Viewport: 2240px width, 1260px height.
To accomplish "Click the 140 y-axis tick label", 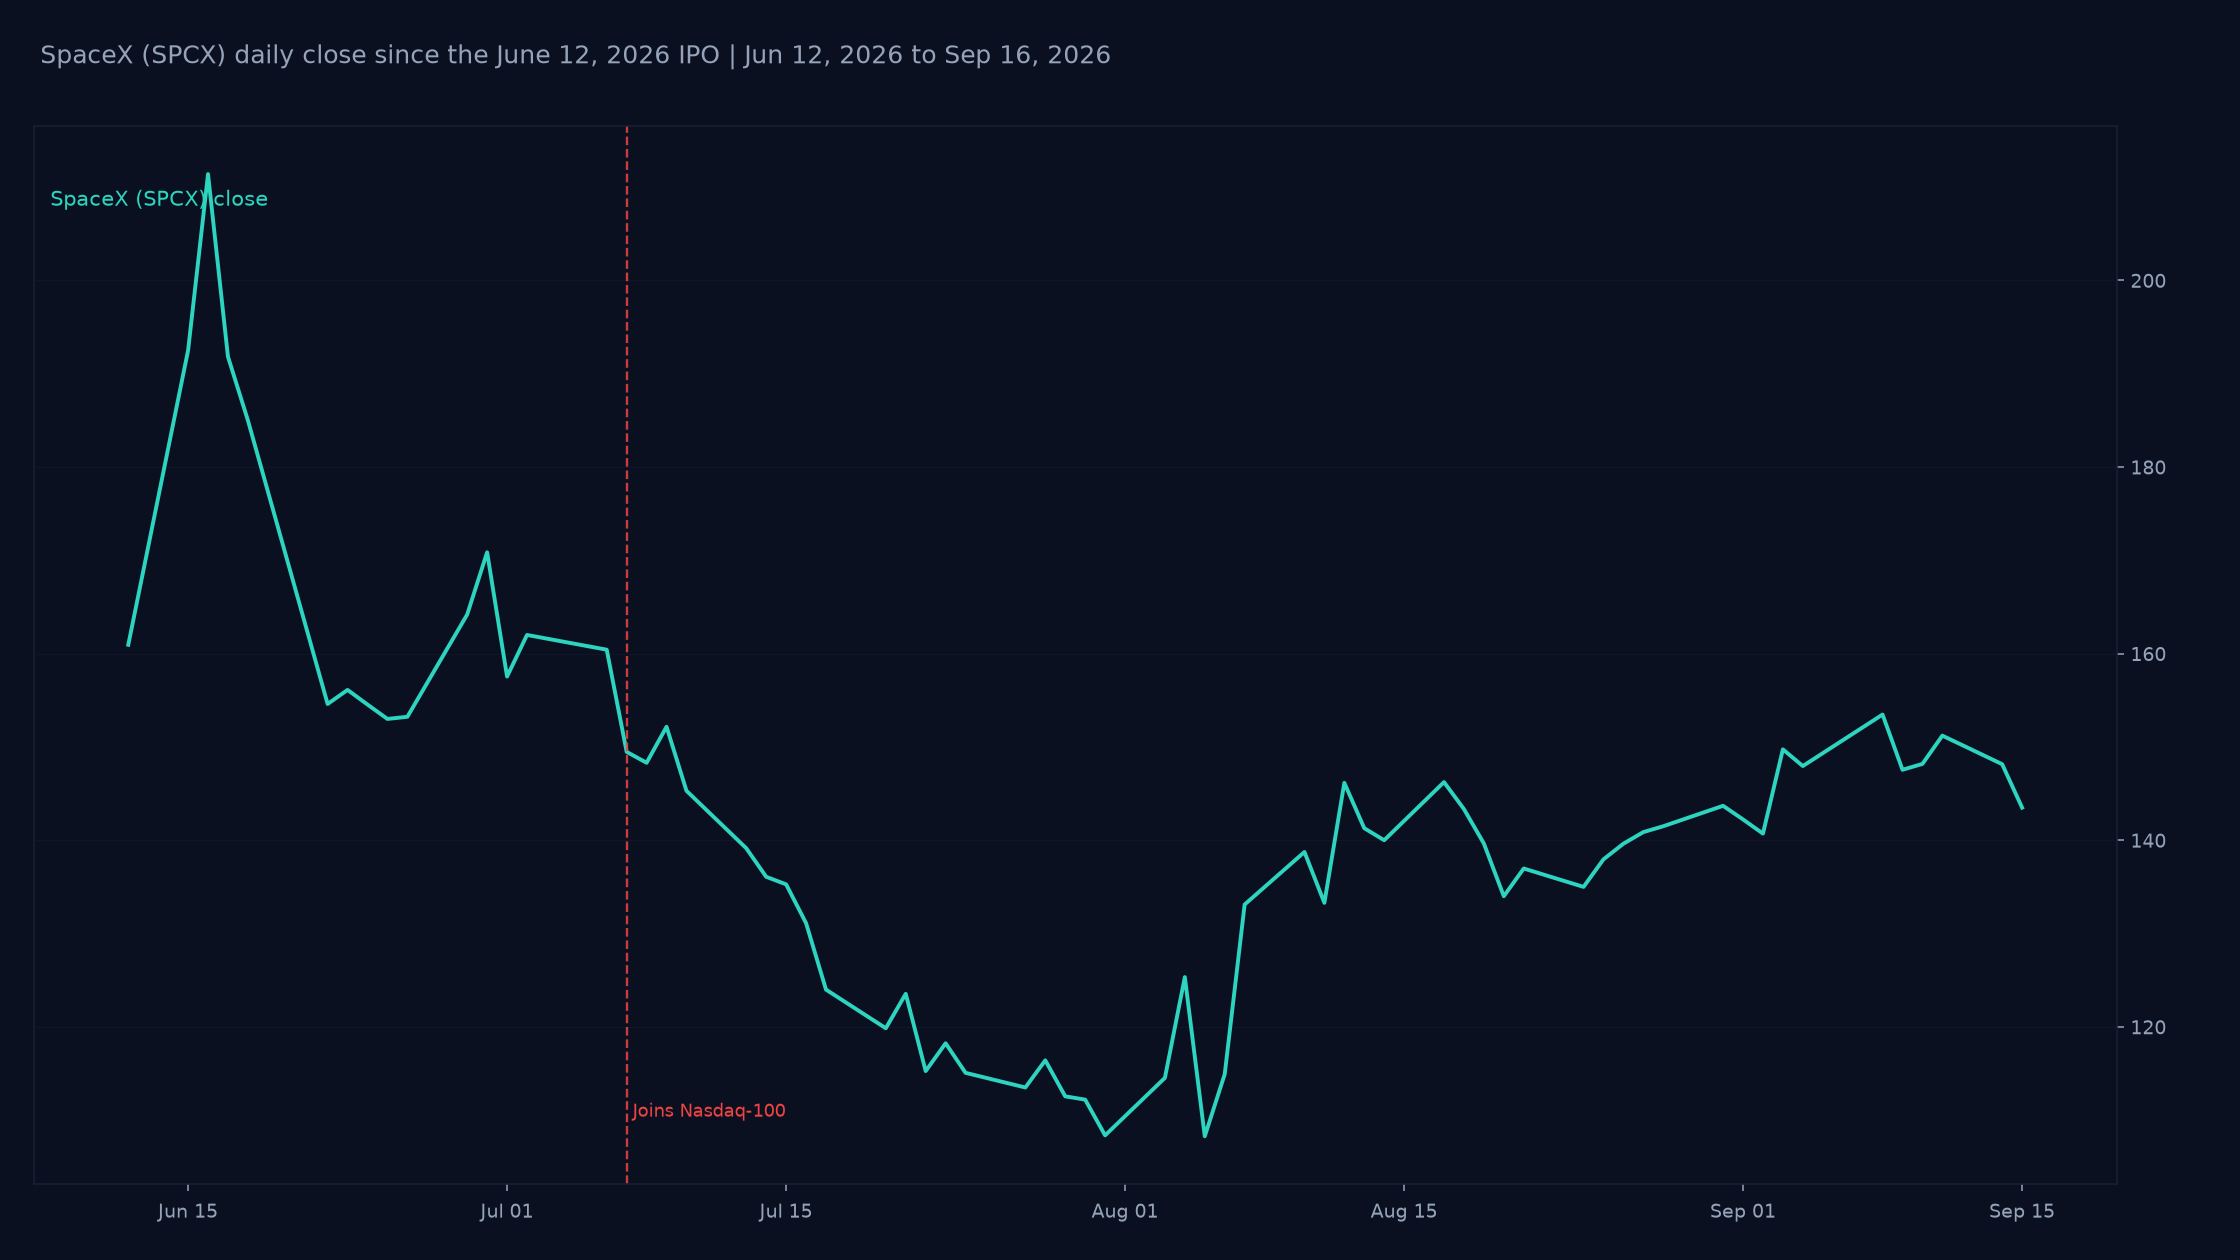I will click(2148, 841).
